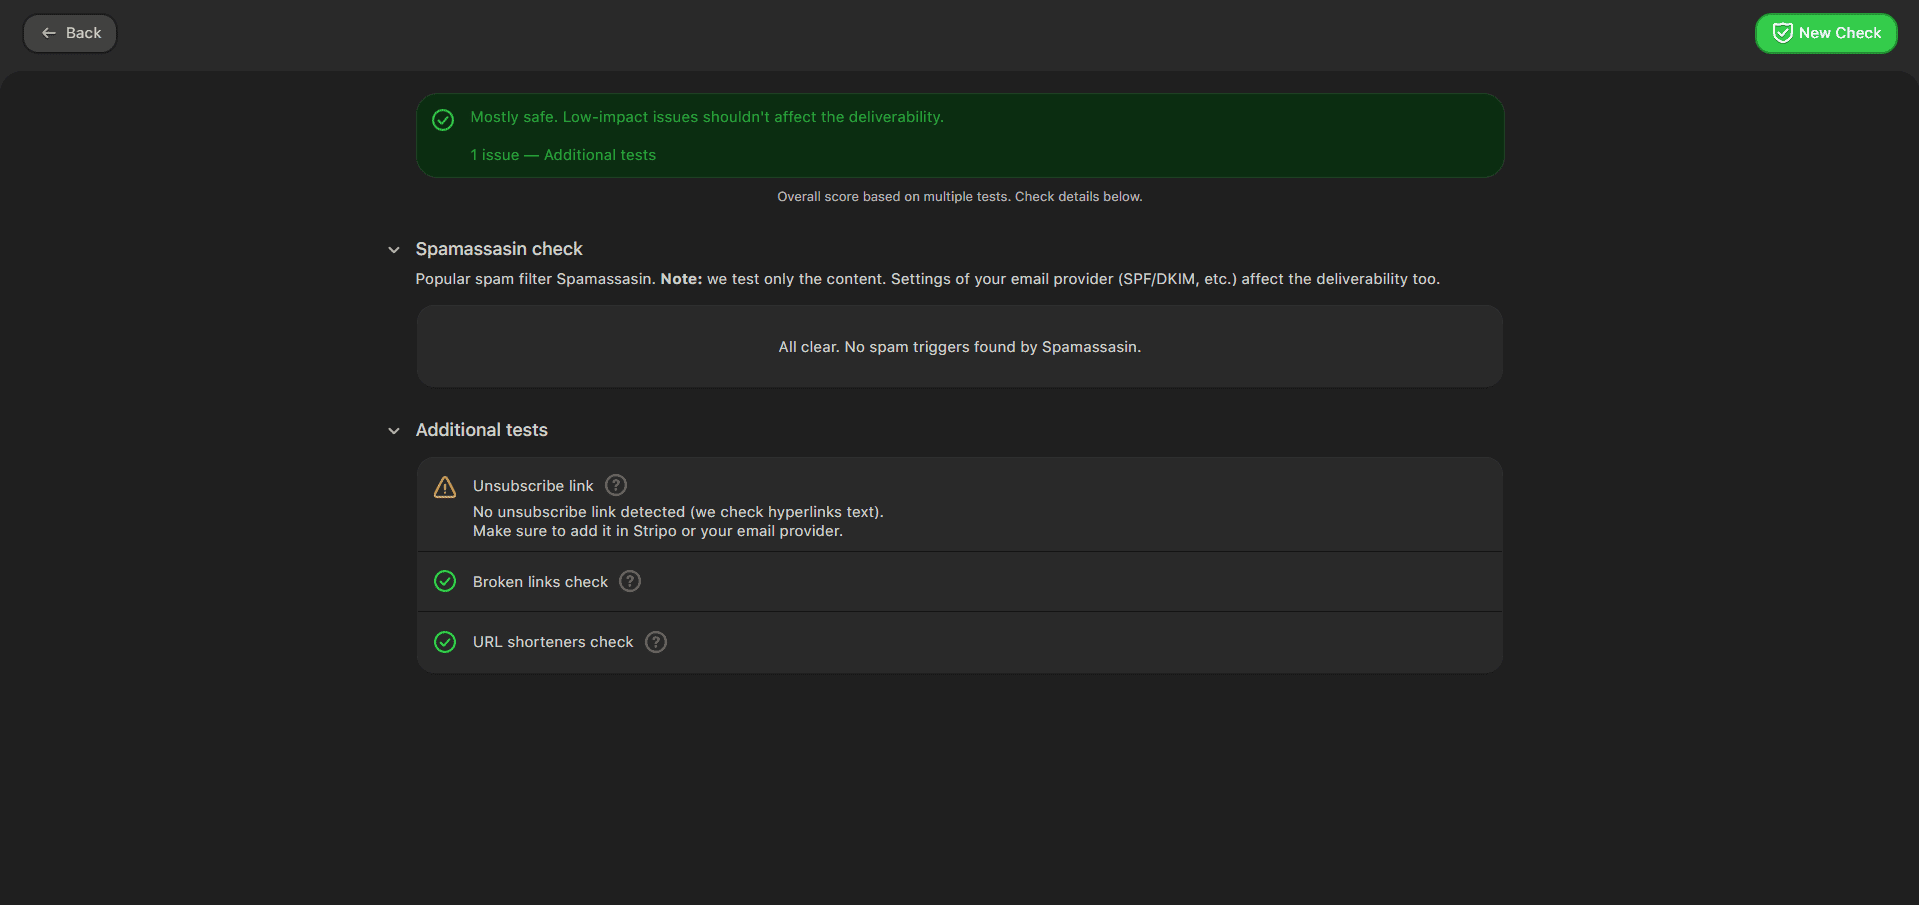Open the help icon for URL shorteners check

(x=656, y=642)
